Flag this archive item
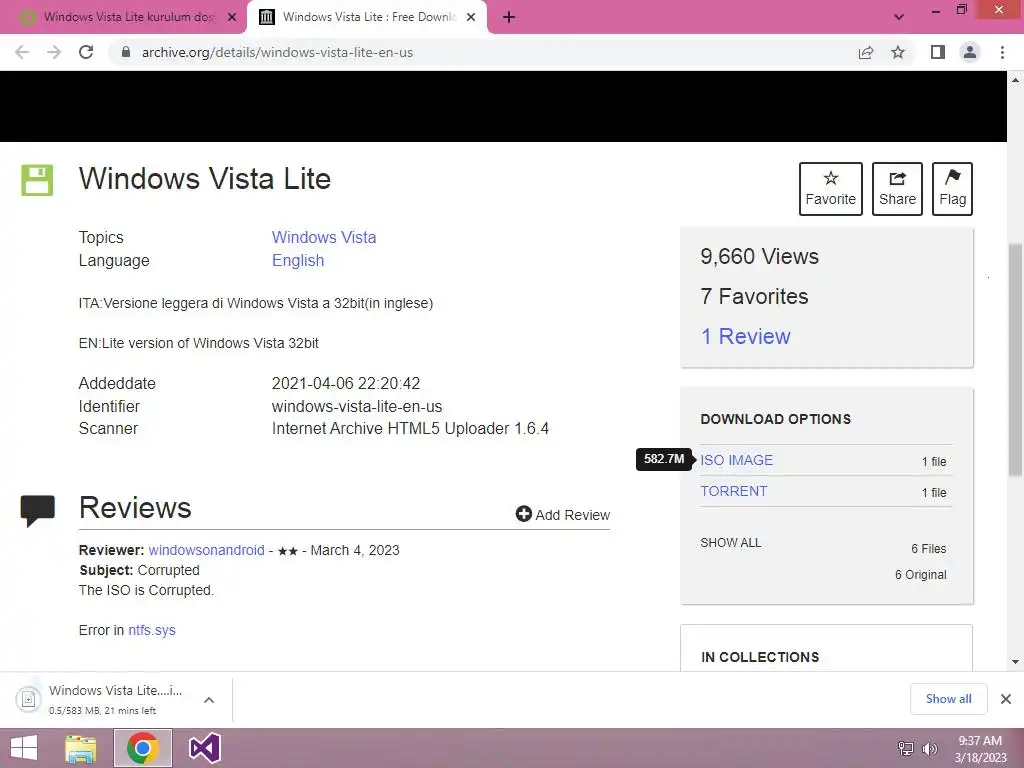The height and width of the screenshot is (768, 1024). pyautogui.click(x=952, y=189)
